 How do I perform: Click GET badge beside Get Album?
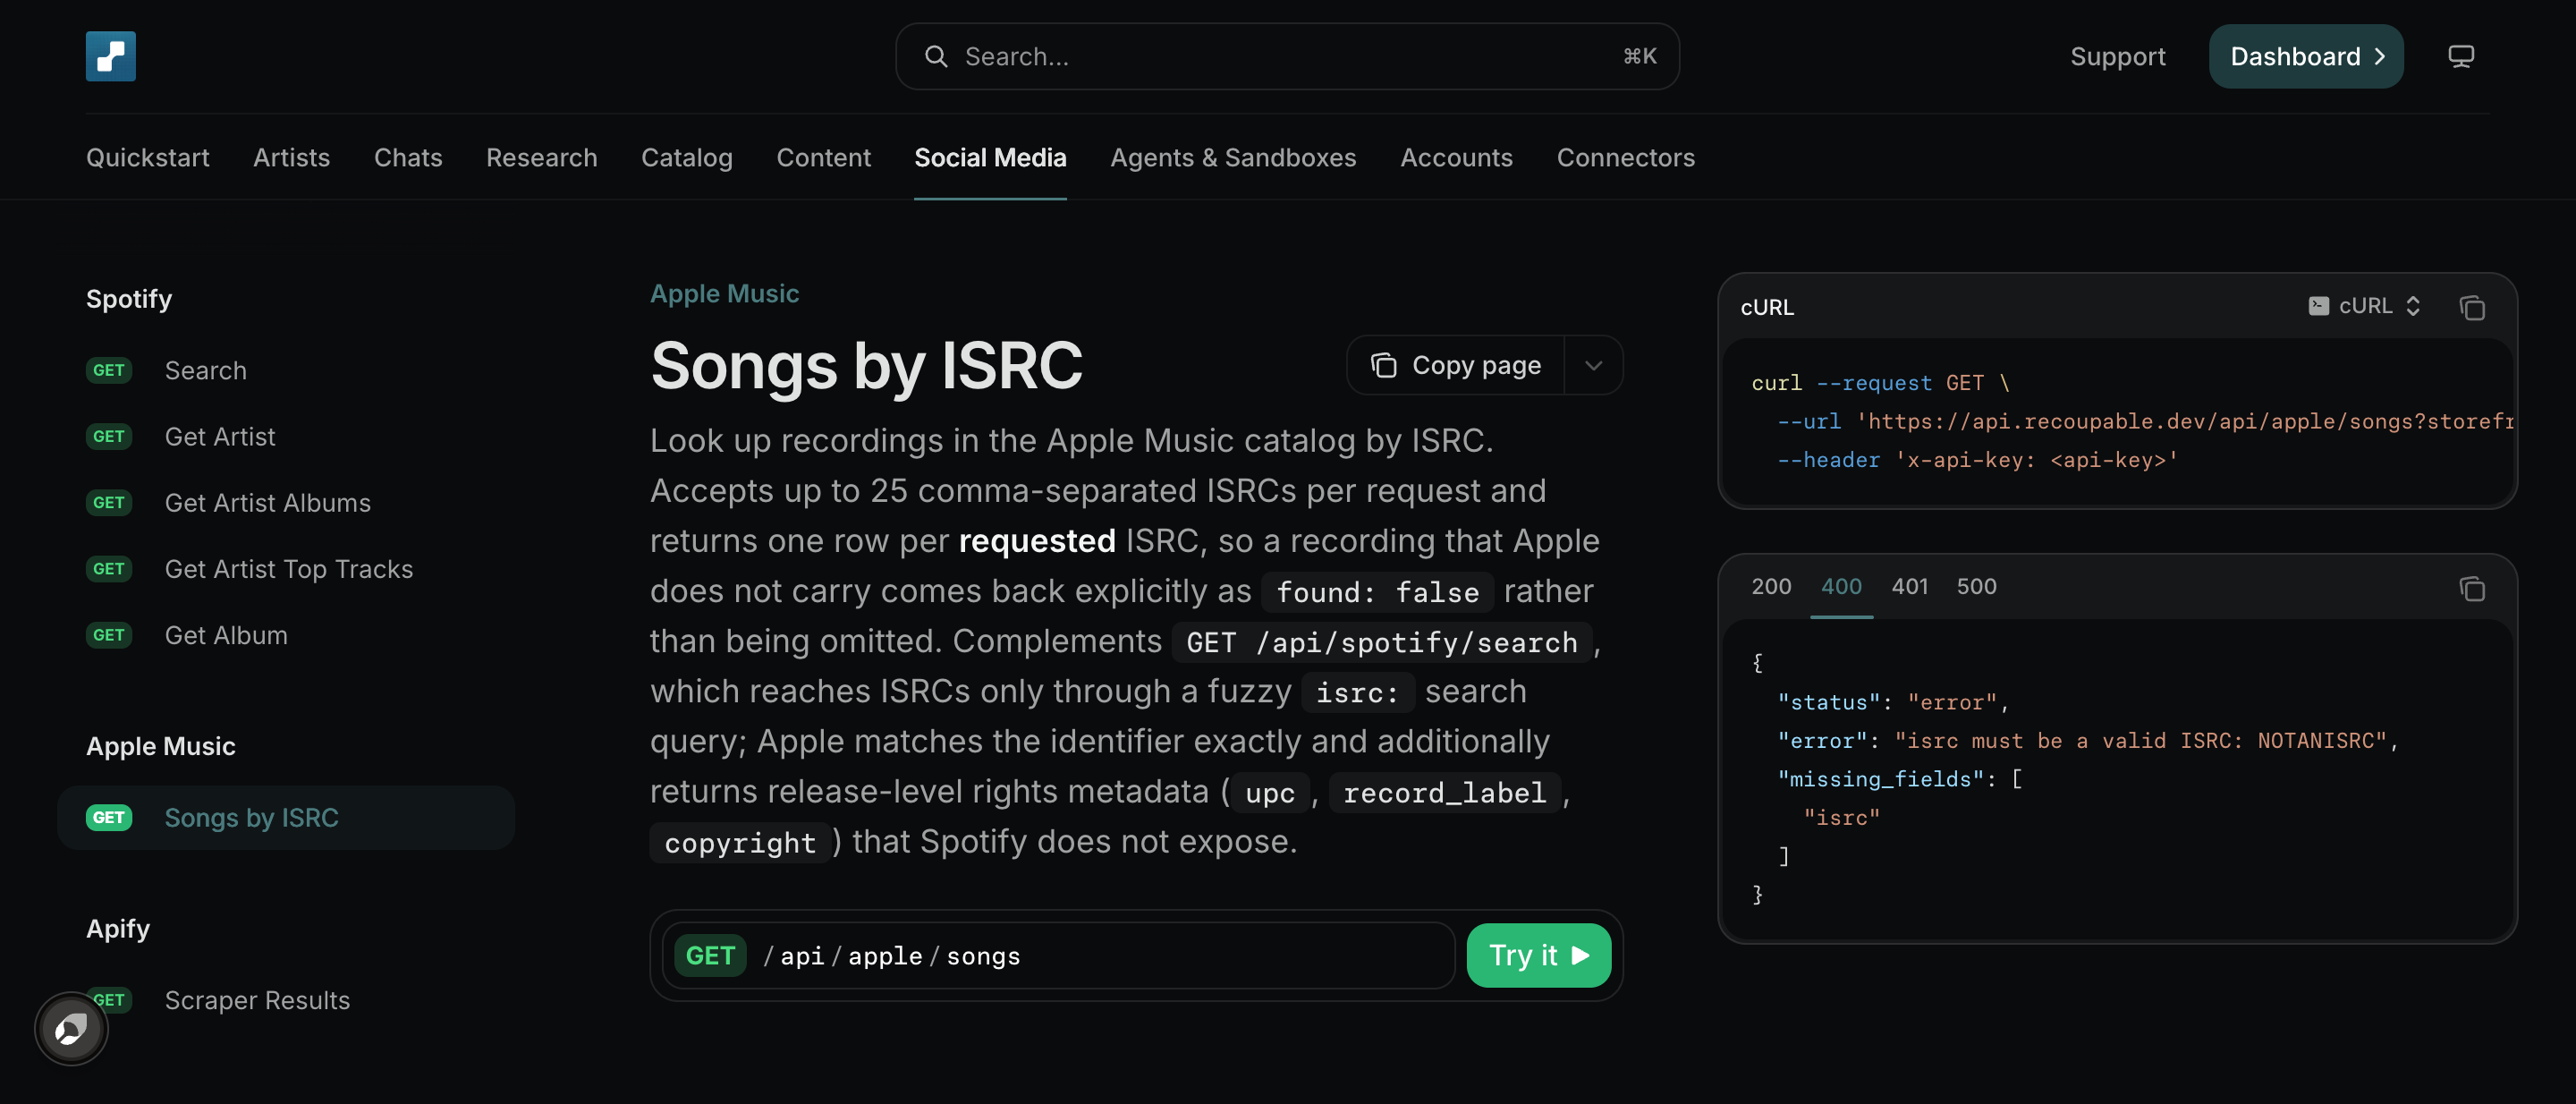pyautogui.click(x=109, y=635)
